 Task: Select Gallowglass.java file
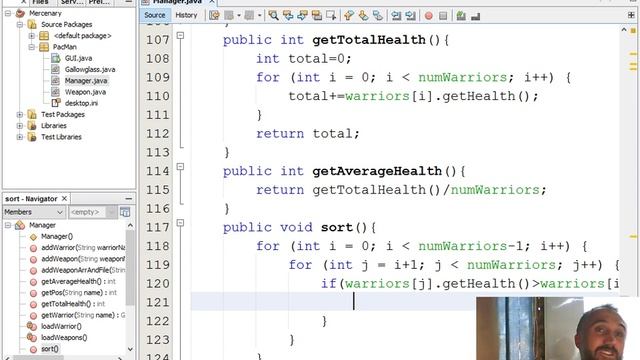(90, 69)
